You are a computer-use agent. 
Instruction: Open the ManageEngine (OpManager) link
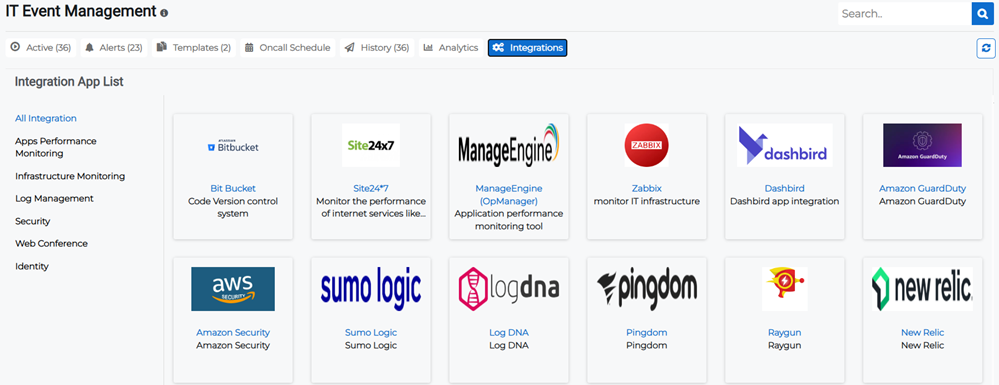click(508, 194)
